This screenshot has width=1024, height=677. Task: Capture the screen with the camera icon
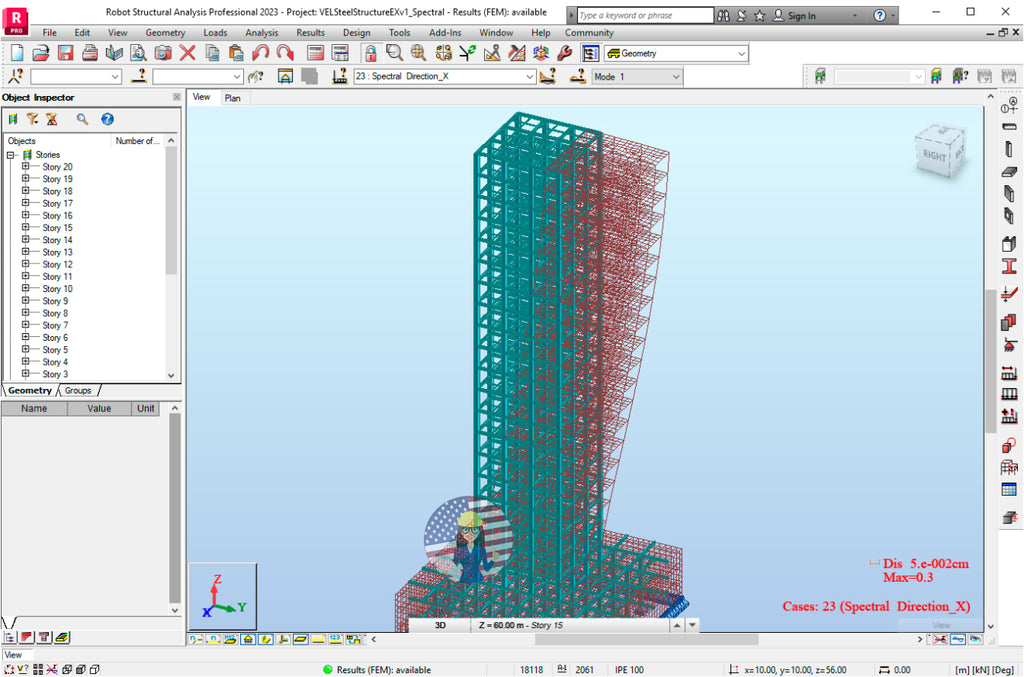point(160,53)
